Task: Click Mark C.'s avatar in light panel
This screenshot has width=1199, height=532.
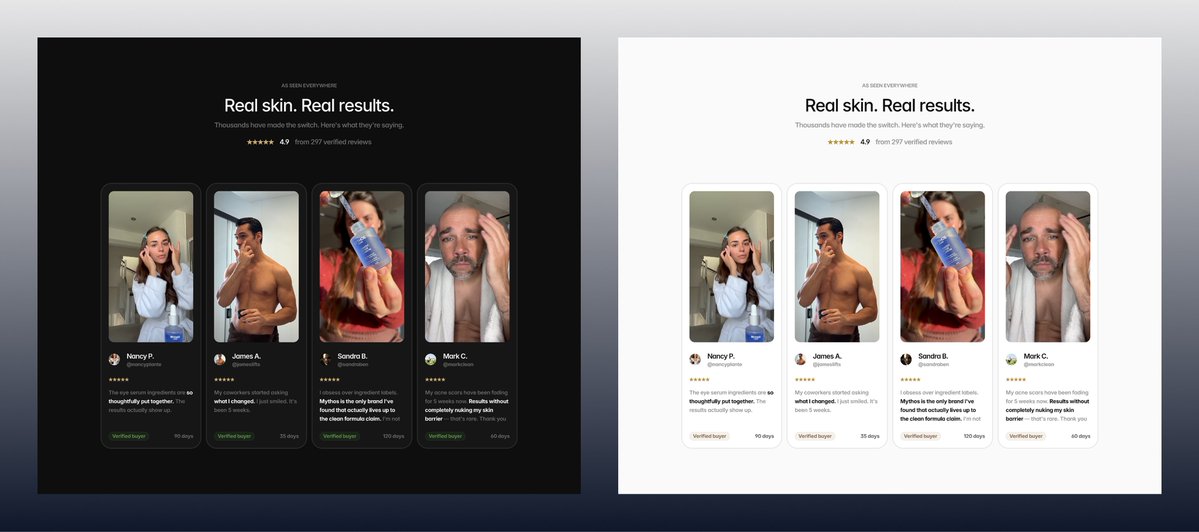Action: pos(1012,359)
